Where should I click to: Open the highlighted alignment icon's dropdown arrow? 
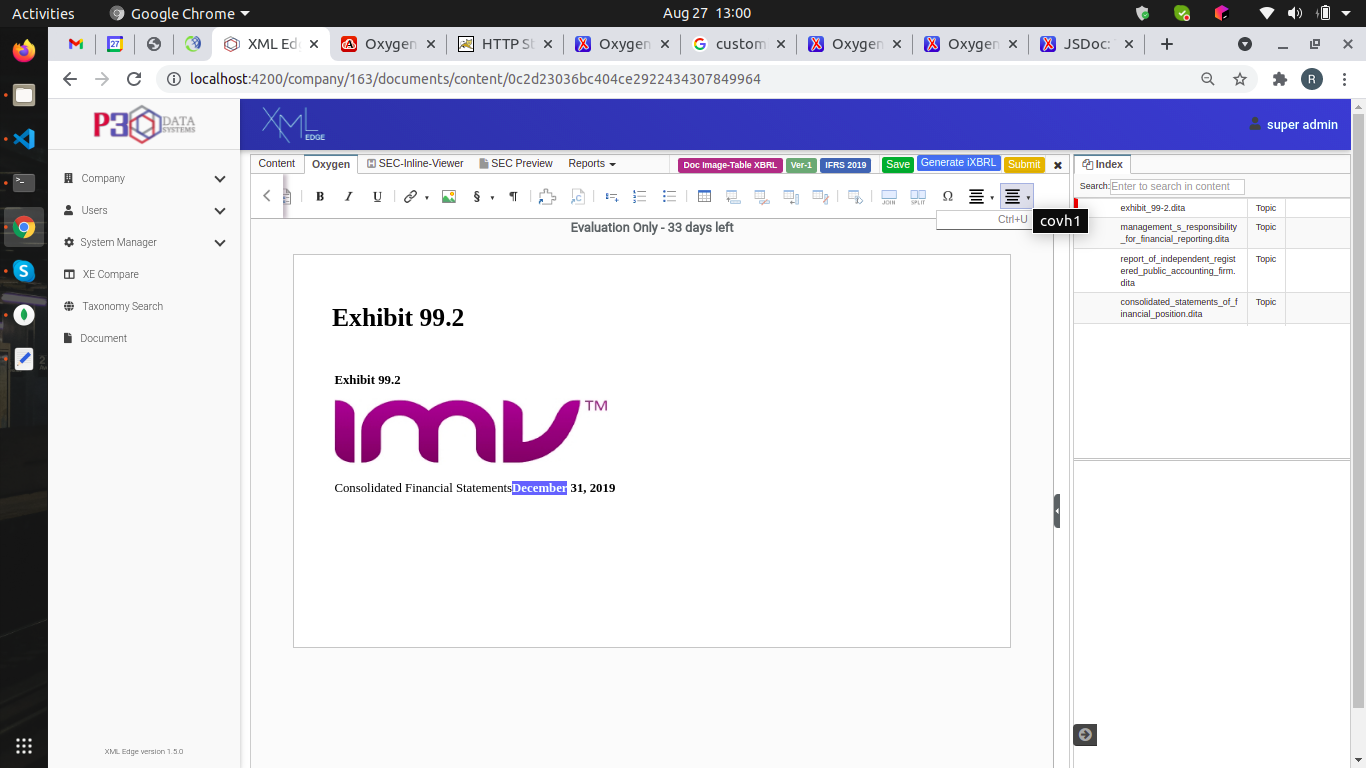(x=1028, y=198)
